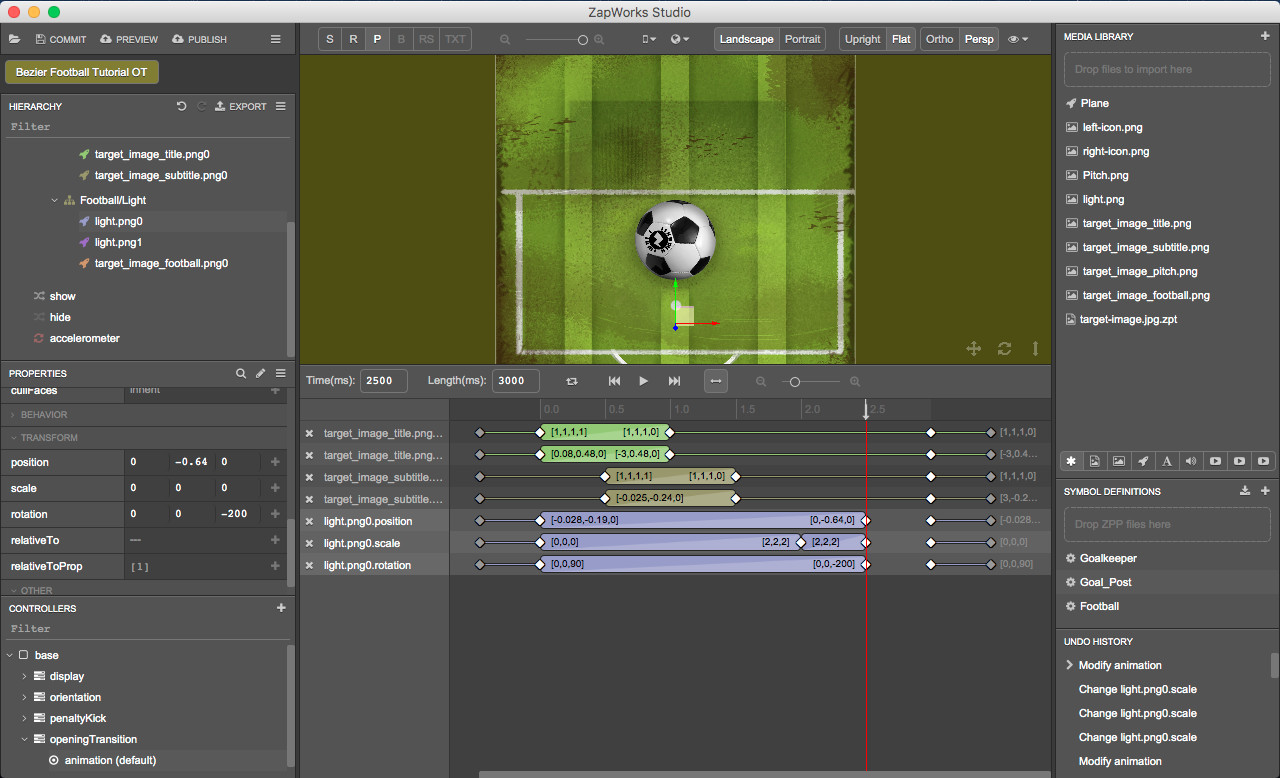Select the Goalkeeper symbol definition
The width and height of the screenshot is (1280, 778).
pyautogui.click(x=1108, y=559)
